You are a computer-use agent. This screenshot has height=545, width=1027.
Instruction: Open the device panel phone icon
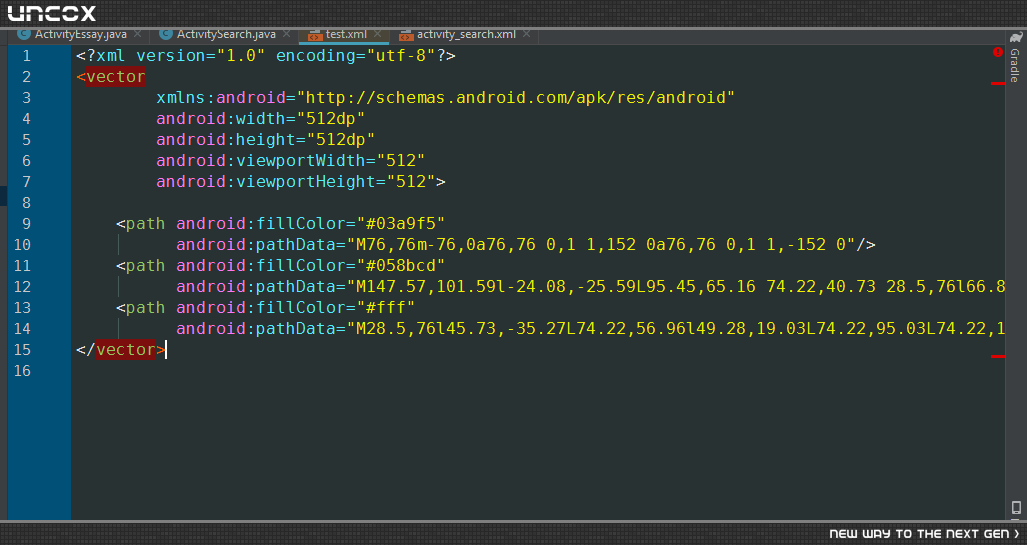pos(1016,508)
